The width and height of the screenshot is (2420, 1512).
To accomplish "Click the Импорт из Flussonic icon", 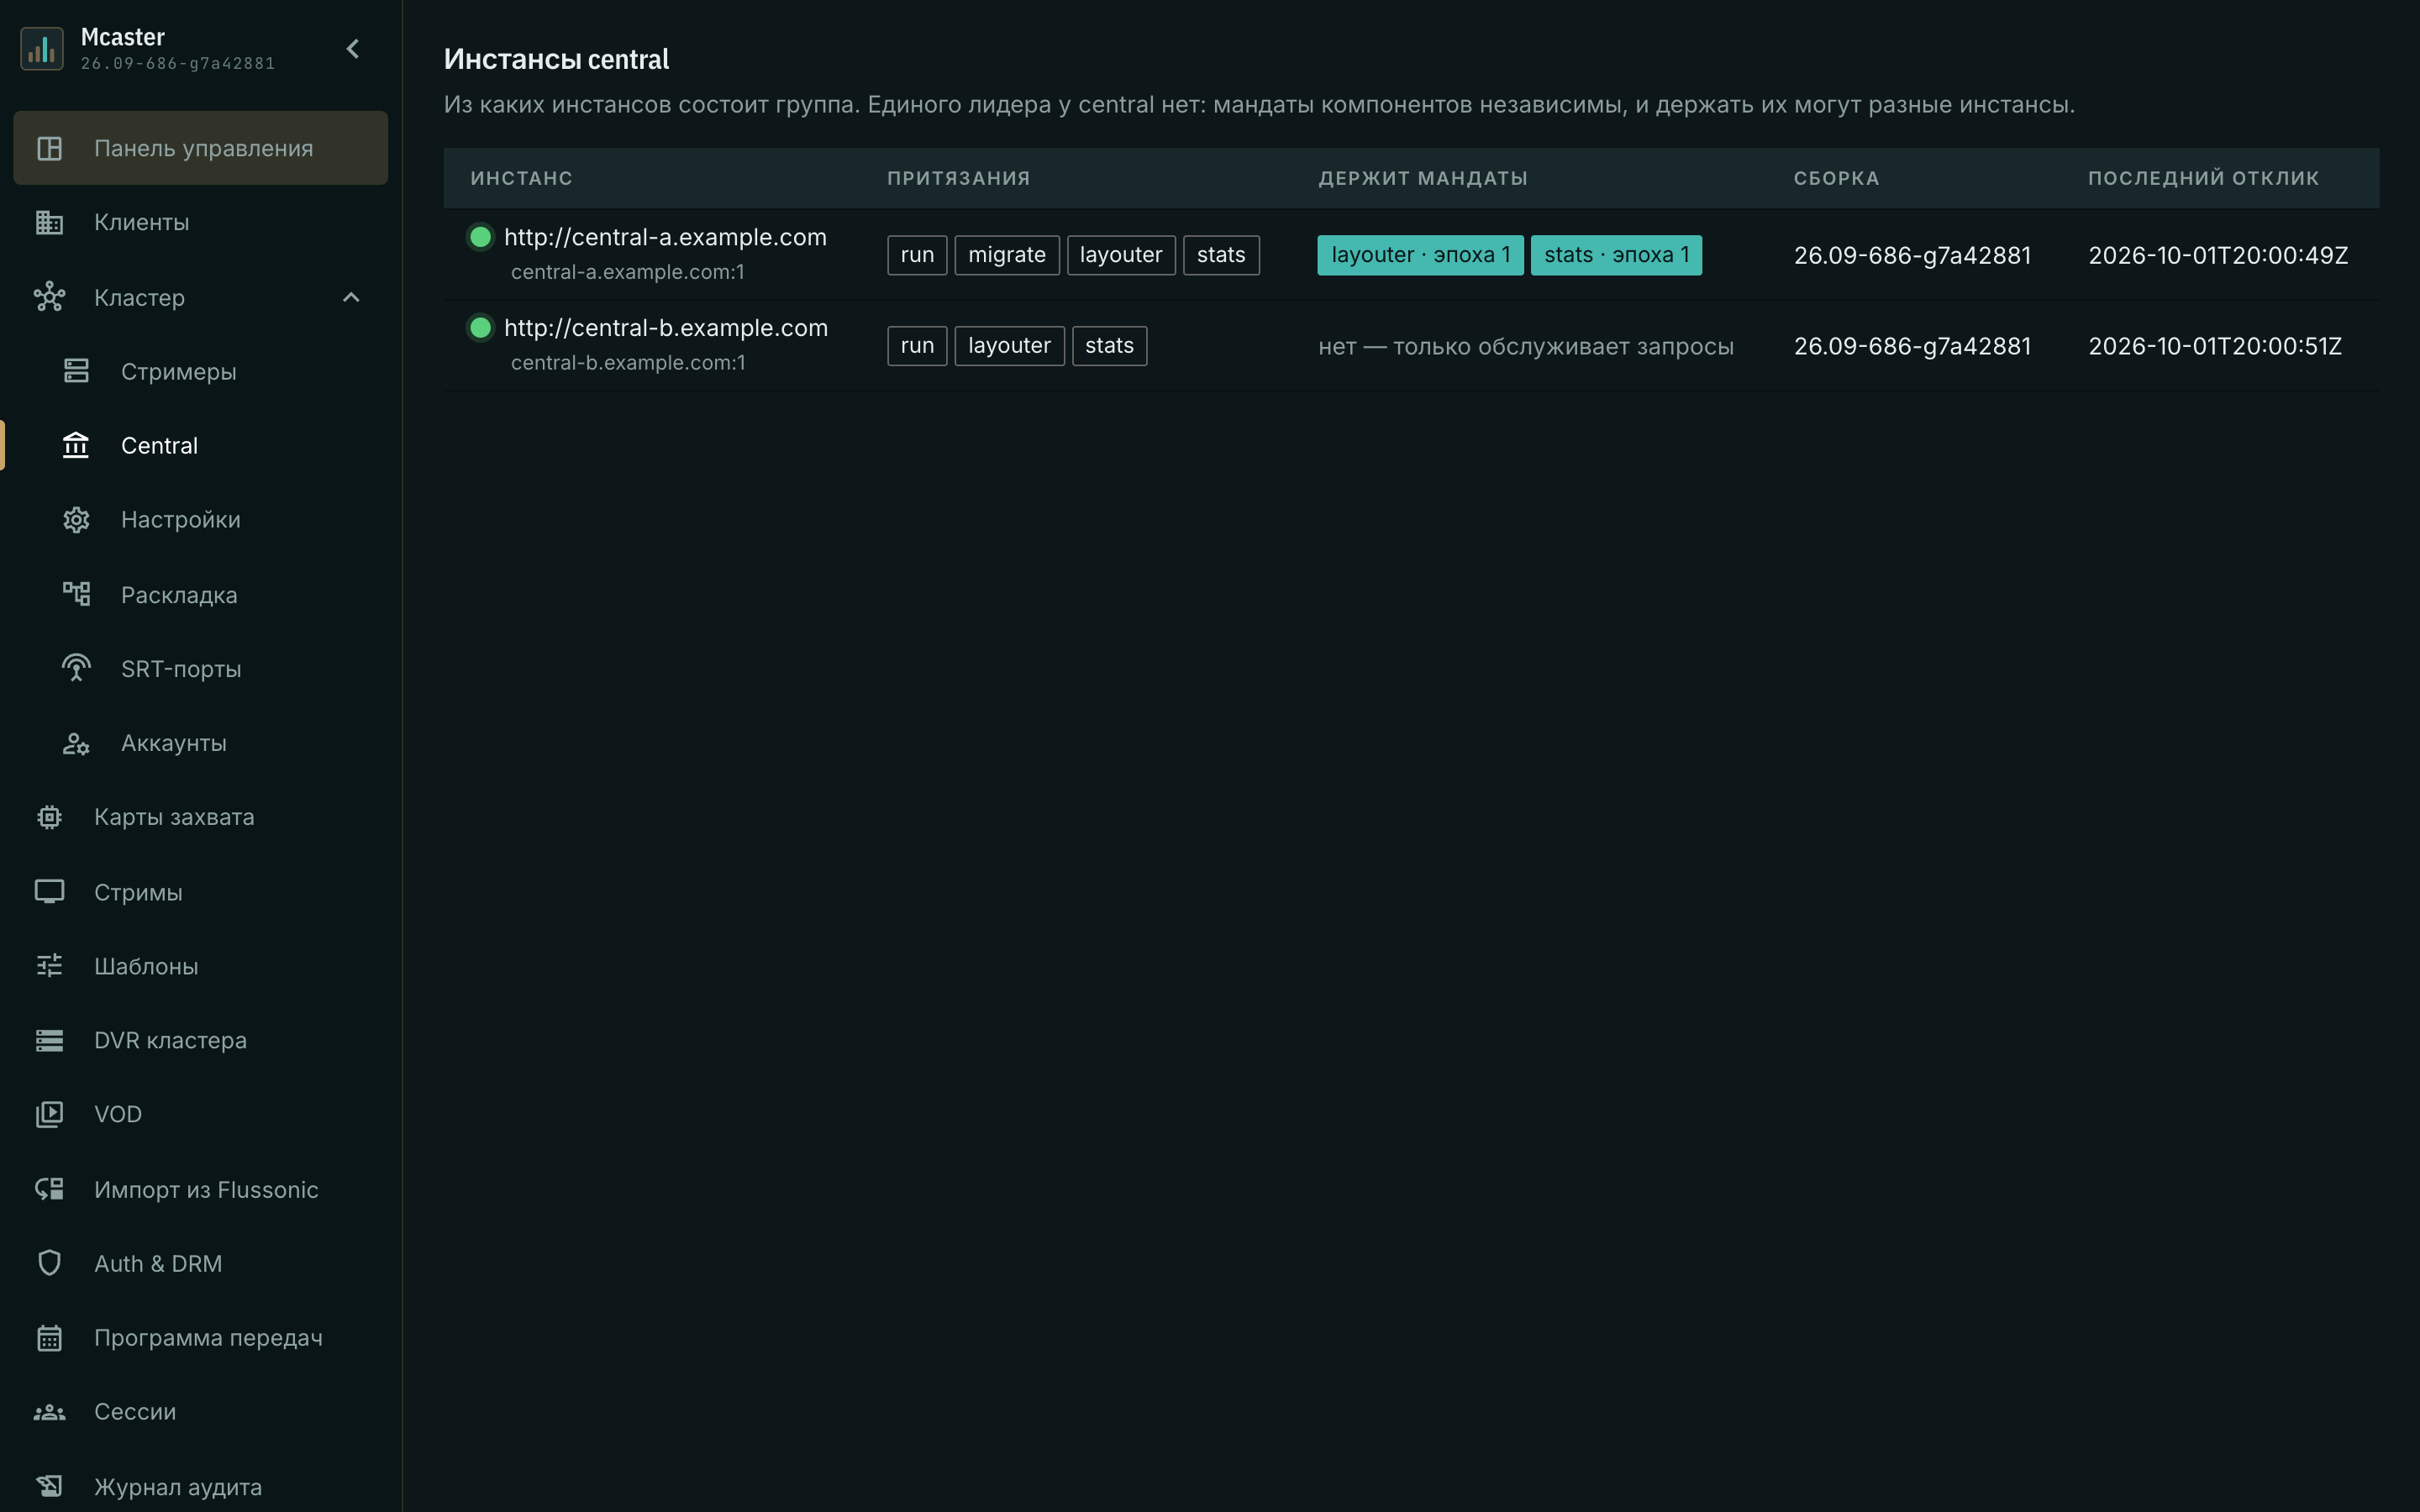I will (49, 1189).
